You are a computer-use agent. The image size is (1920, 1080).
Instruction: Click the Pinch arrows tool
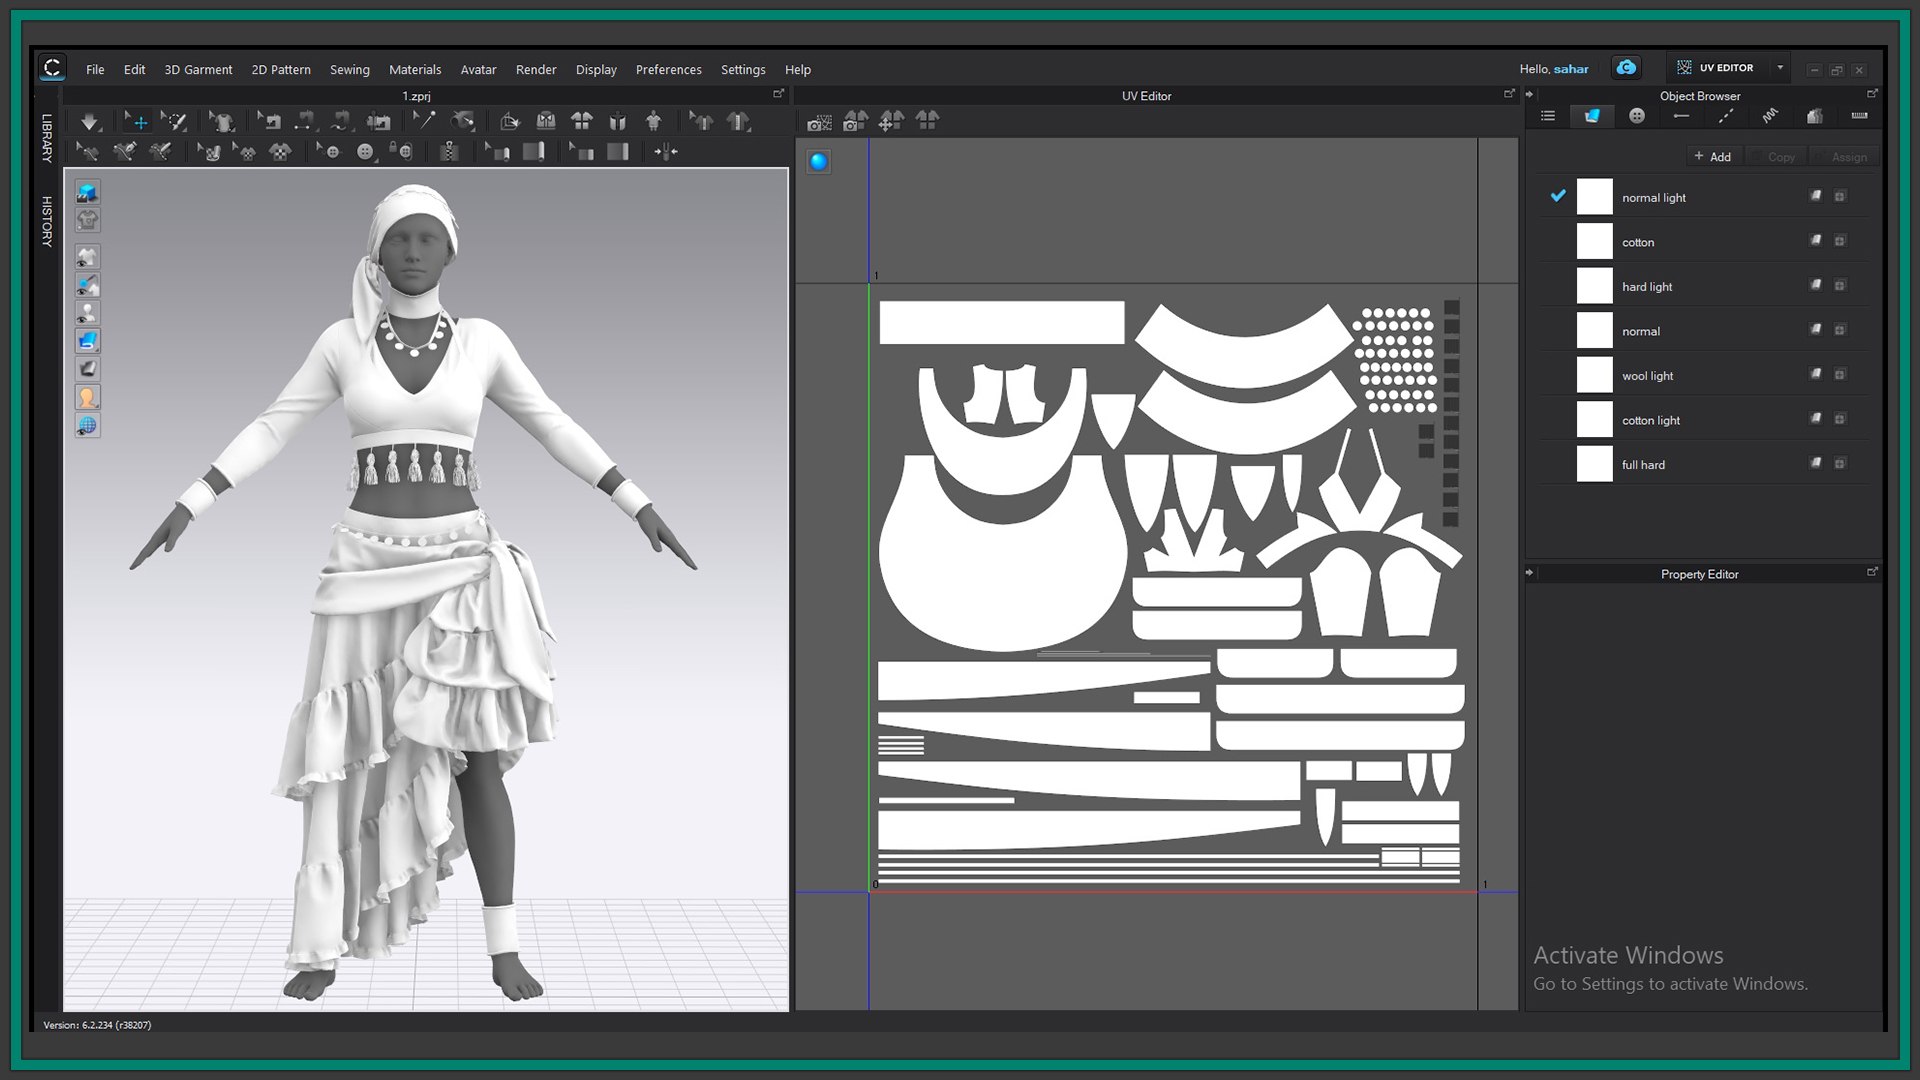pyautogui.click(x=666, y=152)
